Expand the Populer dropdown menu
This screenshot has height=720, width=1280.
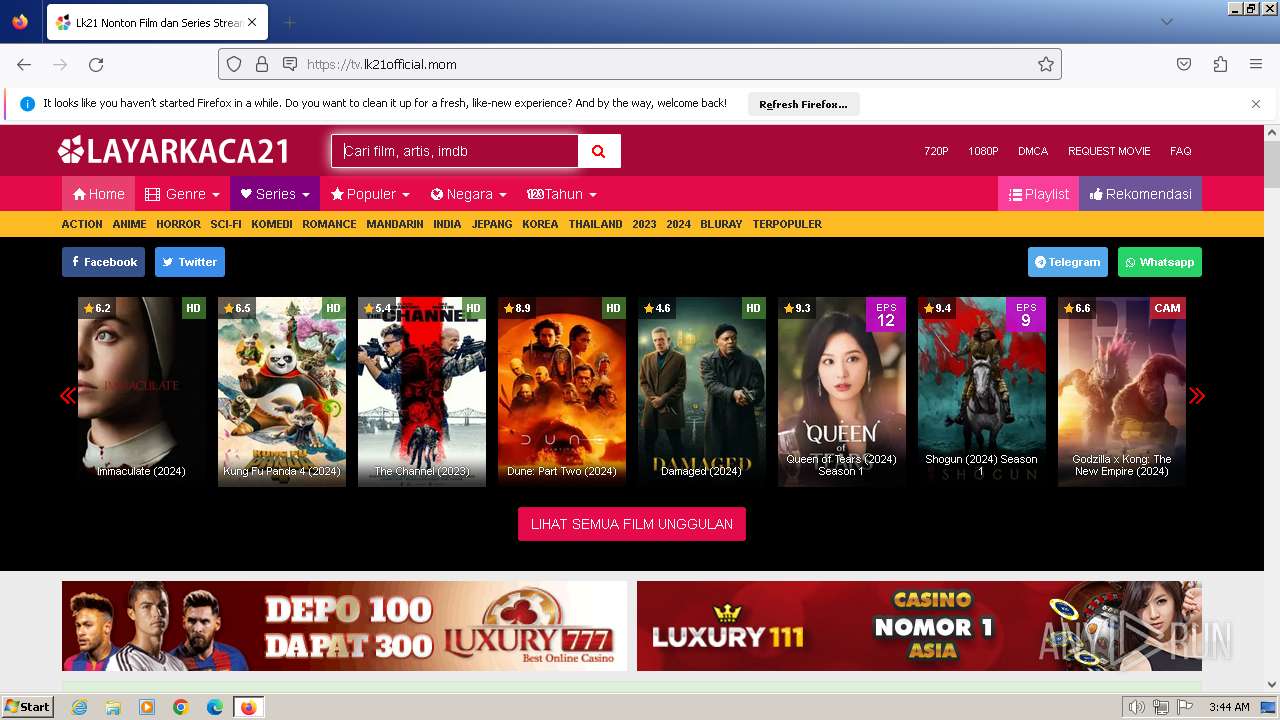point(370,194)
